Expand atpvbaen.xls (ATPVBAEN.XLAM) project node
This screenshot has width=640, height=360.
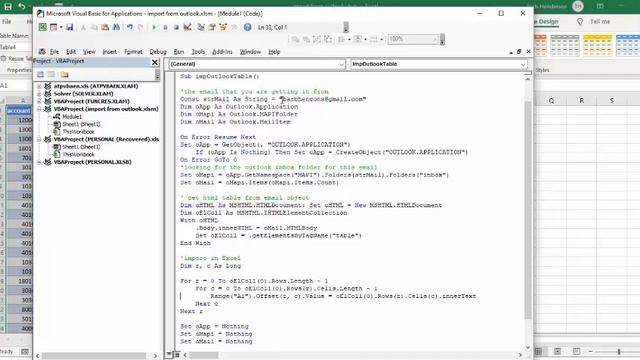(39, 87)
